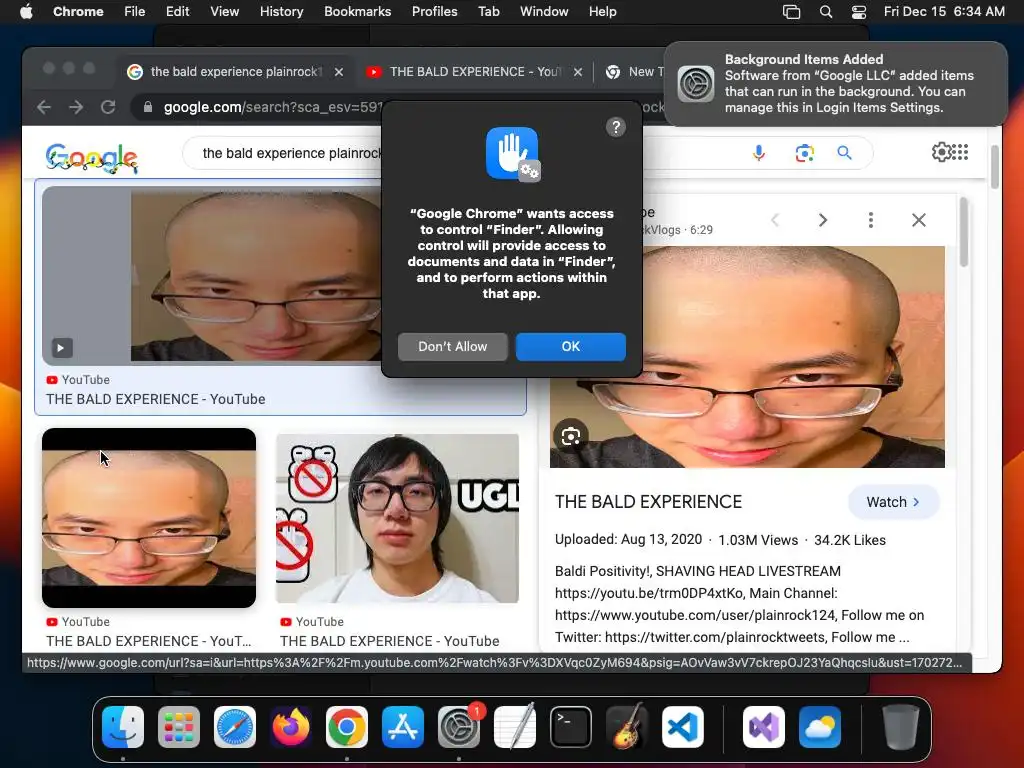1024x768 pixels.
Task: Open the Window menu
Action: (544, 12)
